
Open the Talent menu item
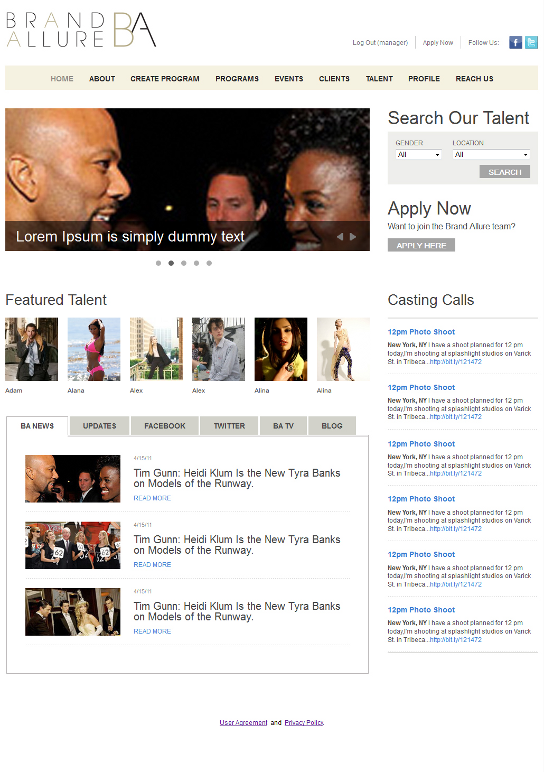pyautogui.click(x=379, y=79)
